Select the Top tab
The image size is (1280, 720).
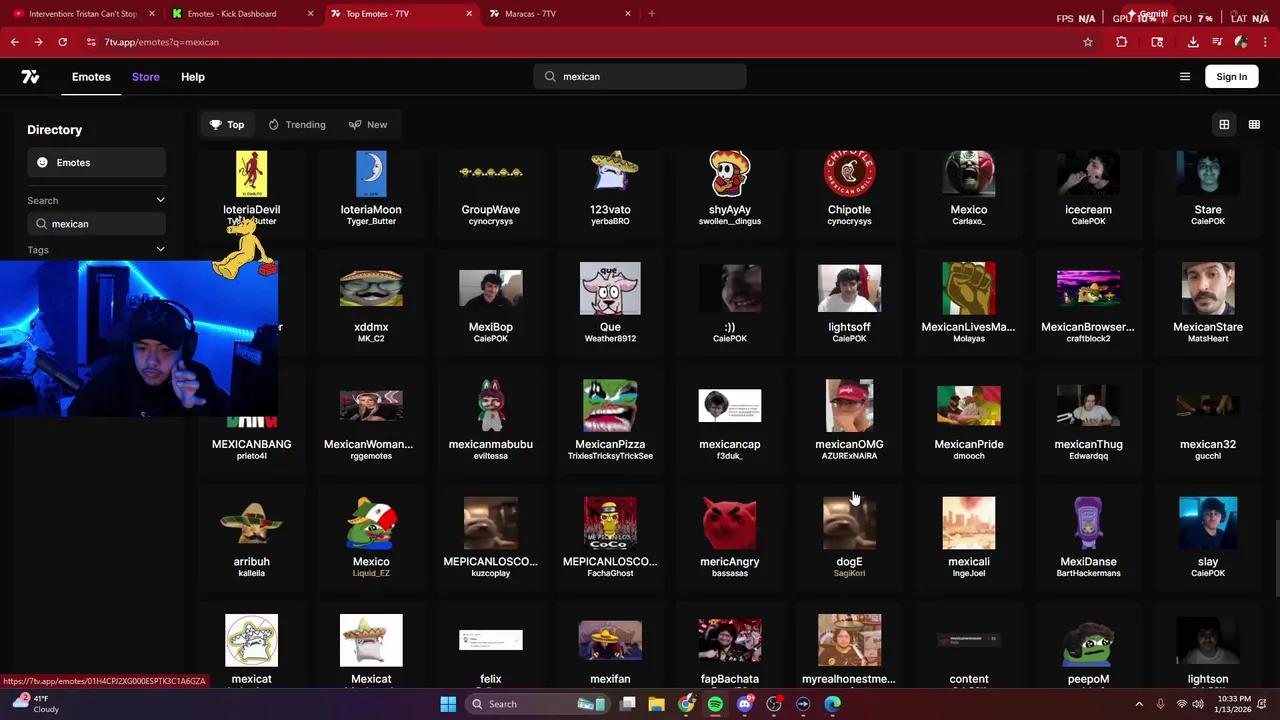click(x=227, y=125)
